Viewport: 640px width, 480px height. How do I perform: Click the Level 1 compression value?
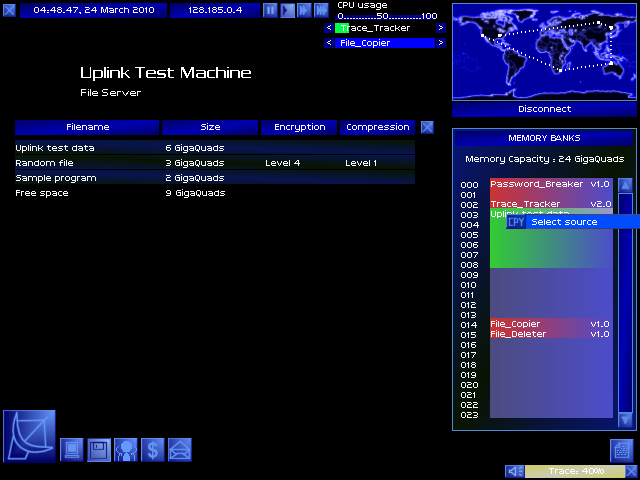[x=361, y=163]
